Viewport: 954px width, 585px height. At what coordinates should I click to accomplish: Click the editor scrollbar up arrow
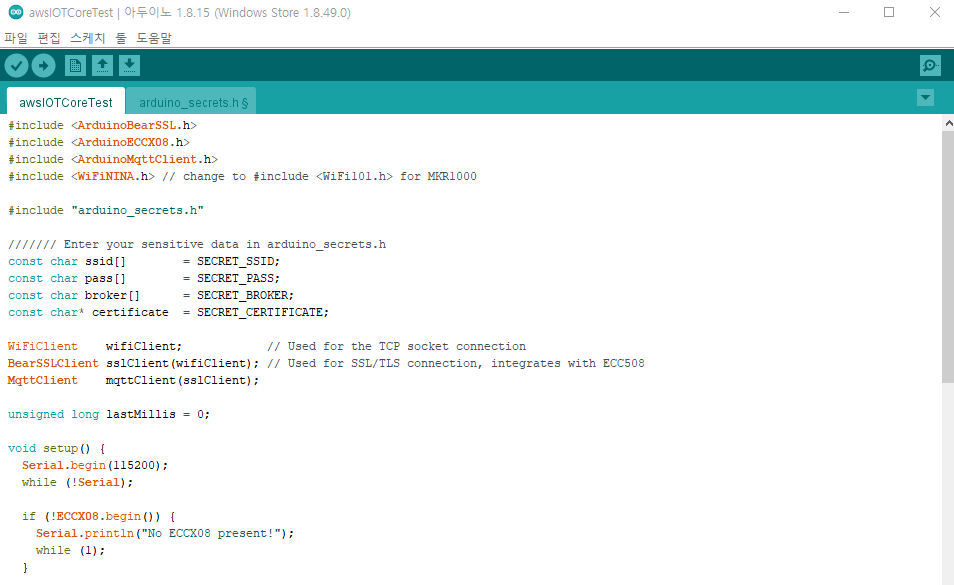click(x=948, y=123)
